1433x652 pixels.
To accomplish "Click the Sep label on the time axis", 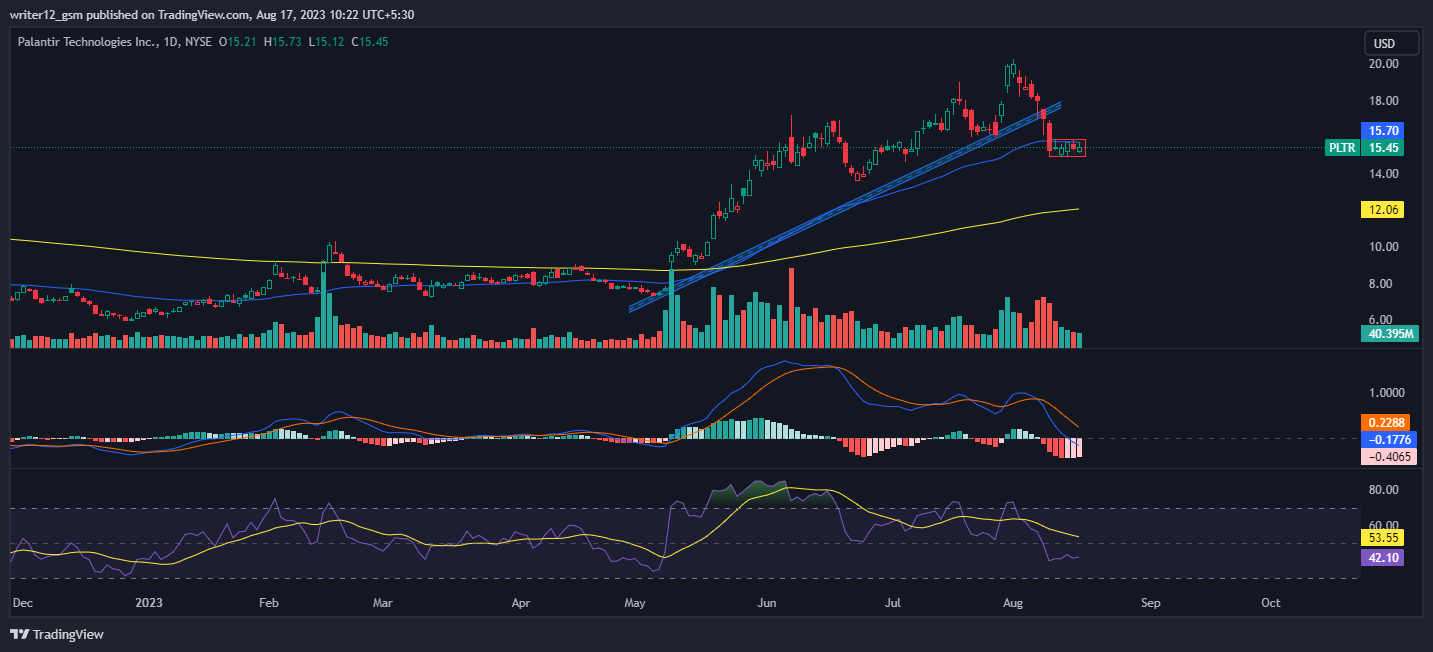I will [x=1151, y=603].
